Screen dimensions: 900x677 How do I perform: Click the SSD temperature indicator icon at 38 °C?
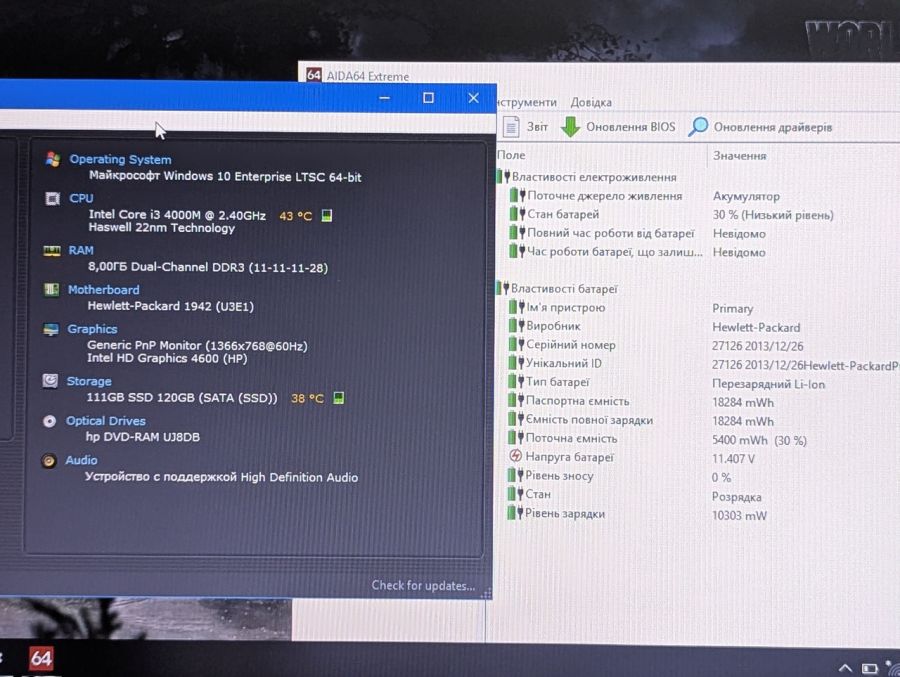(339, 397)
